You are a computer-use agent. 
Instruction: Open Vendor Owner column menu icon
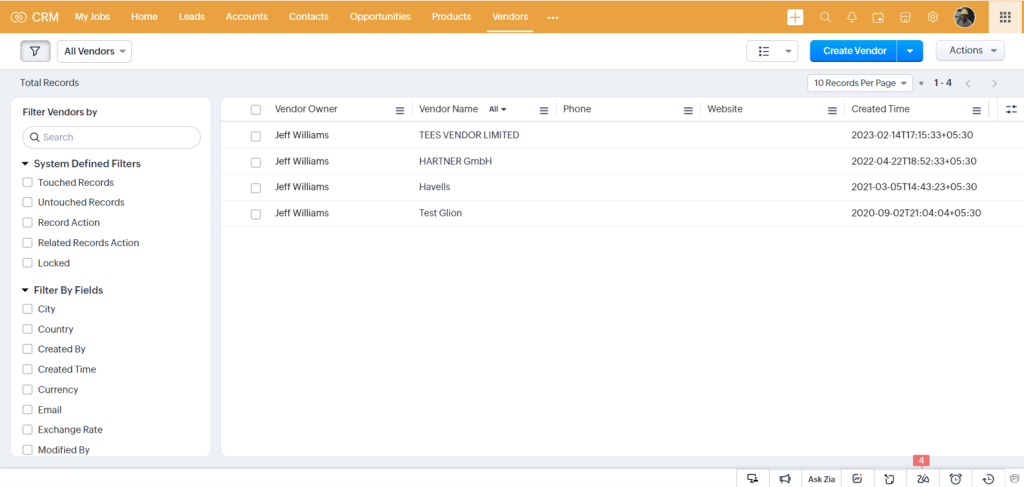point(400,110)
